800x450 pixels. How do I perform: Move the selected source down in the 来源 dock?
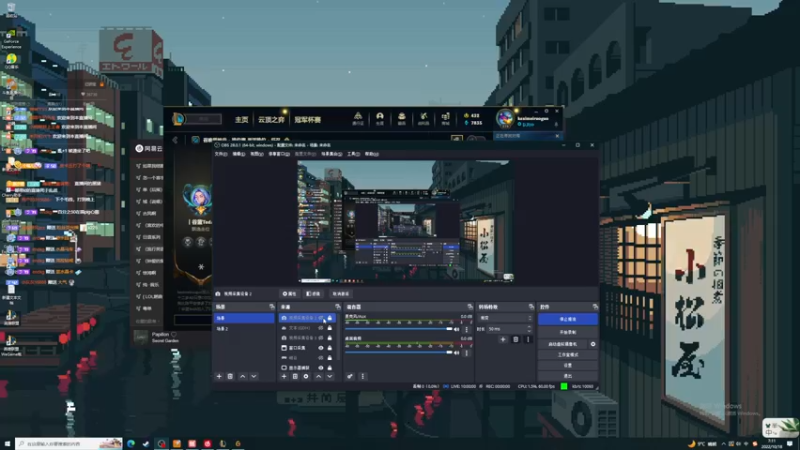pos(330,377)
